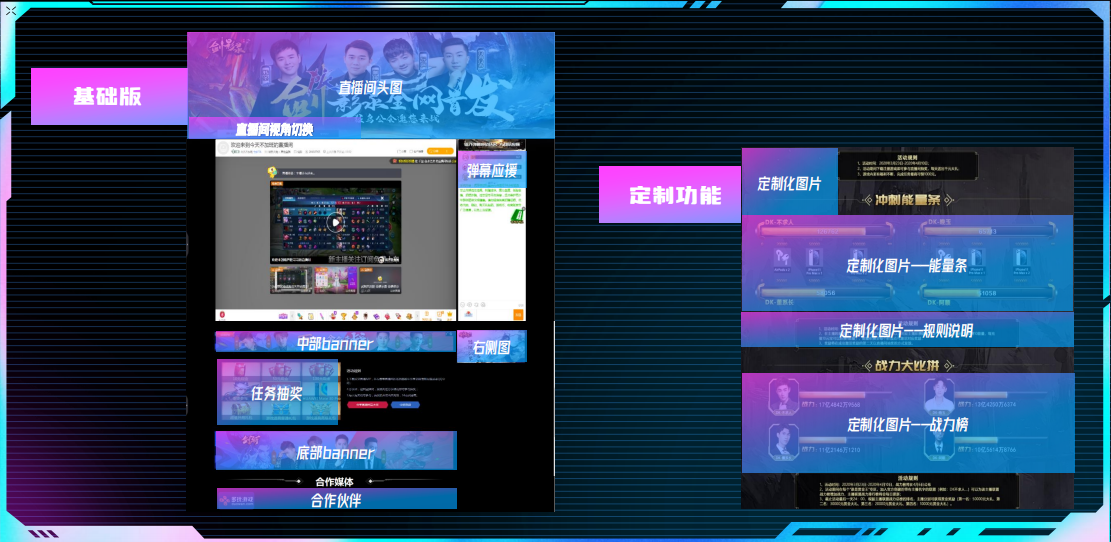Screen dimensions: 1111x542
Task: Click the red button in activity rules
Action: [x=366, y=405]
